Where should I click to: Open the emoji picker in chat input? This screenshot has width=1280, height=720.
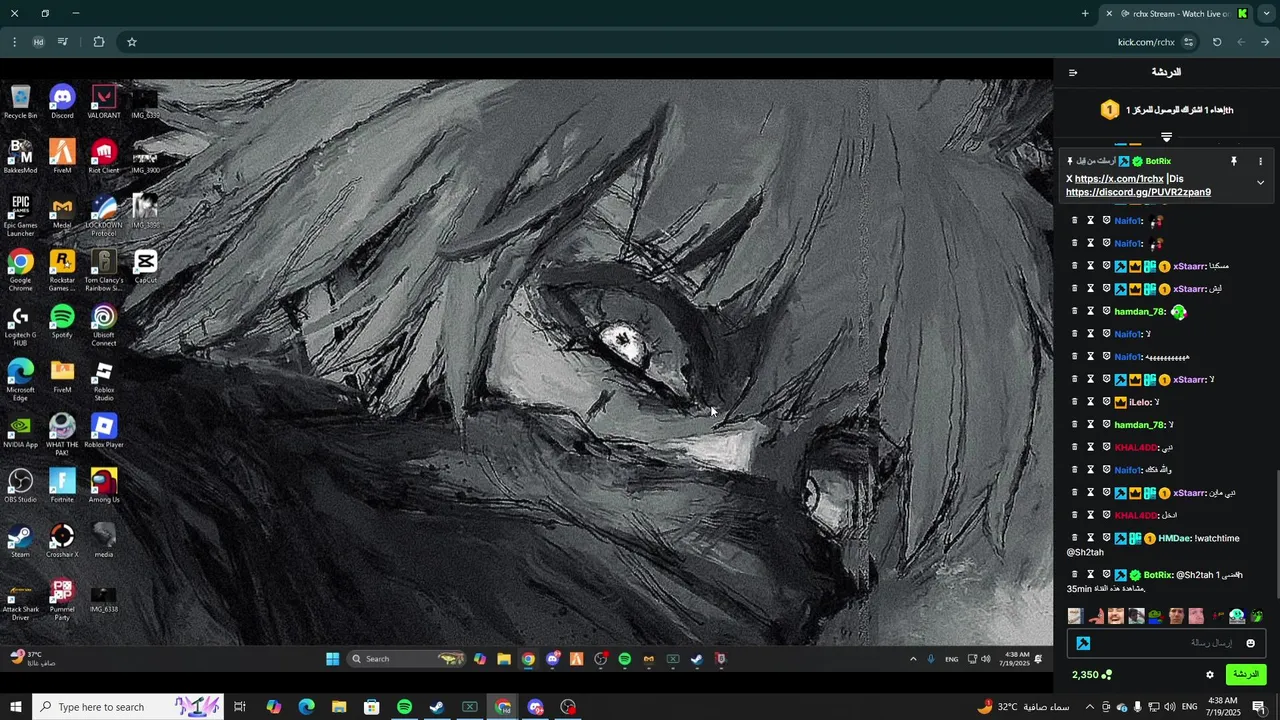pyautogui.click(x=1250, y=643)
